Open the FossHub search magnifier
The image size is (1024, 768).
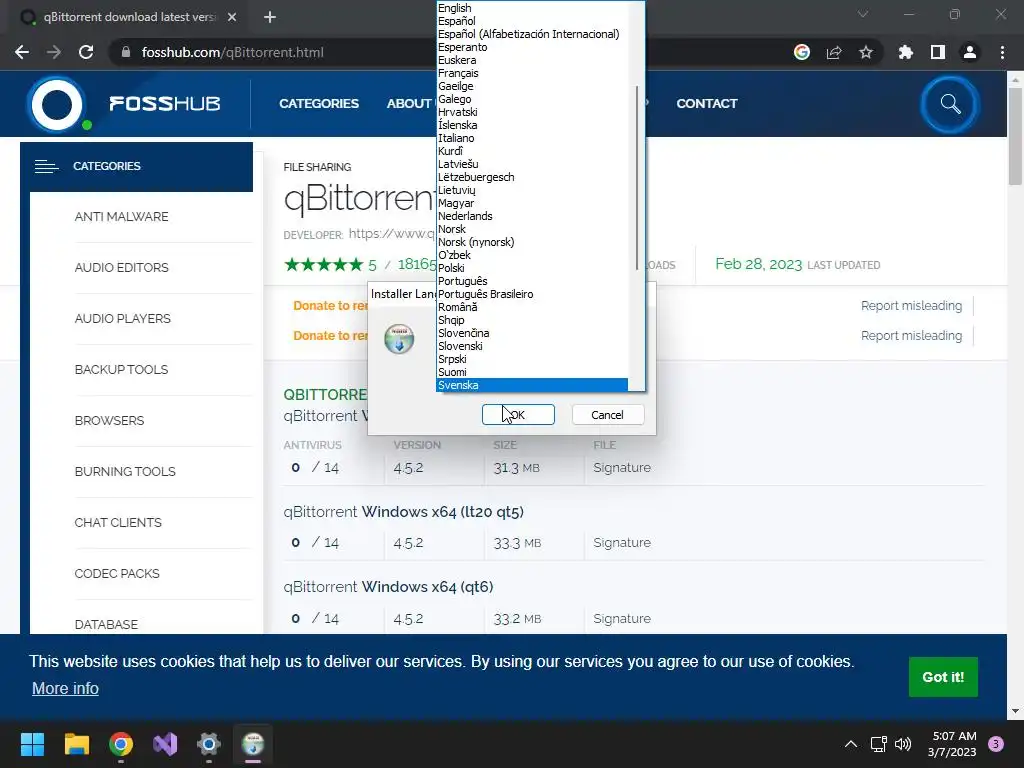[x=950, y=104]
